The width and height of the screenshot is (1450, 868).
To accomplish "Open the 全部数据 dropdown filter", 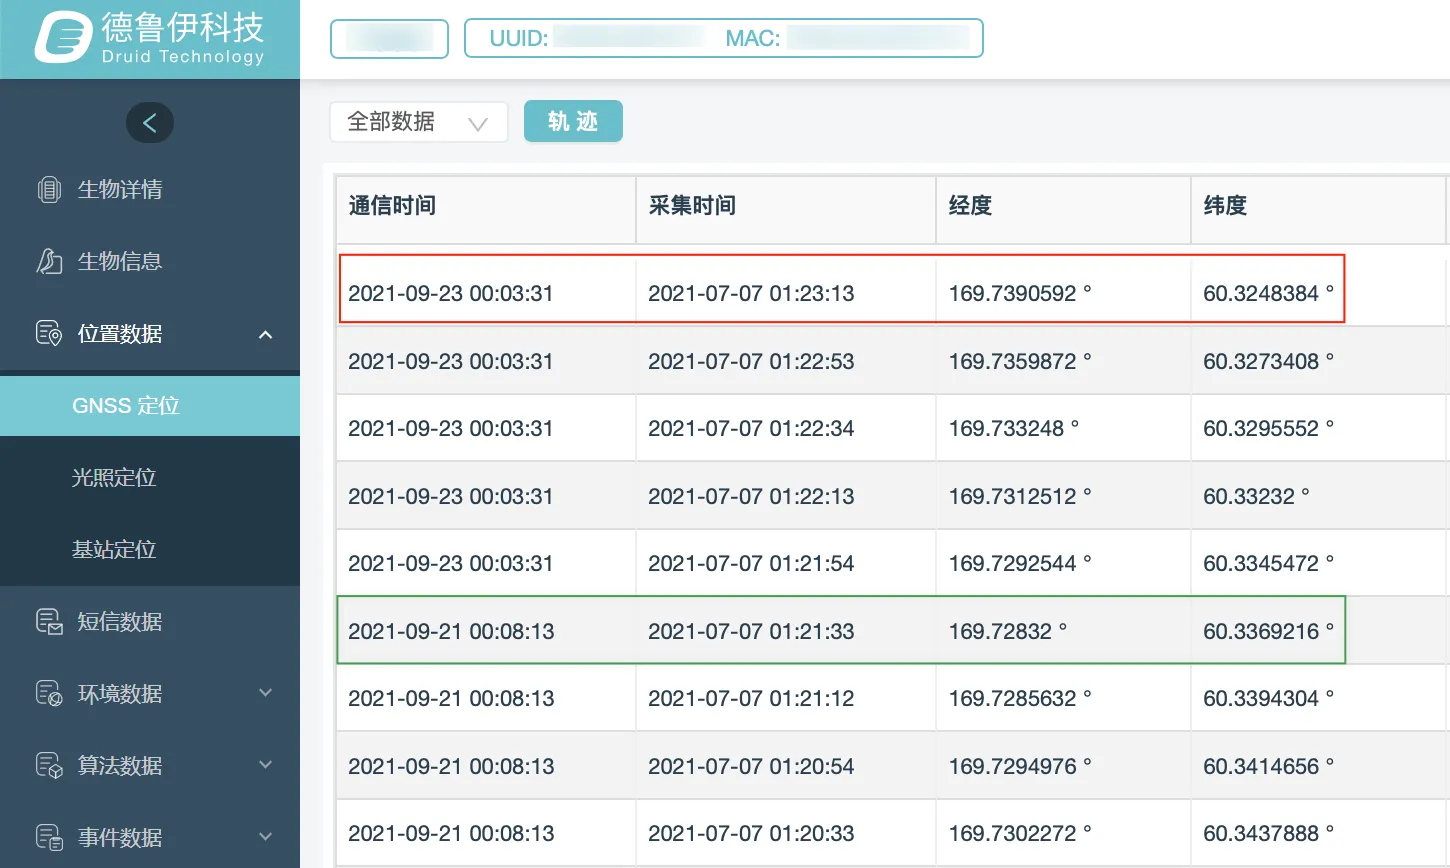I will tap(418, 122).
